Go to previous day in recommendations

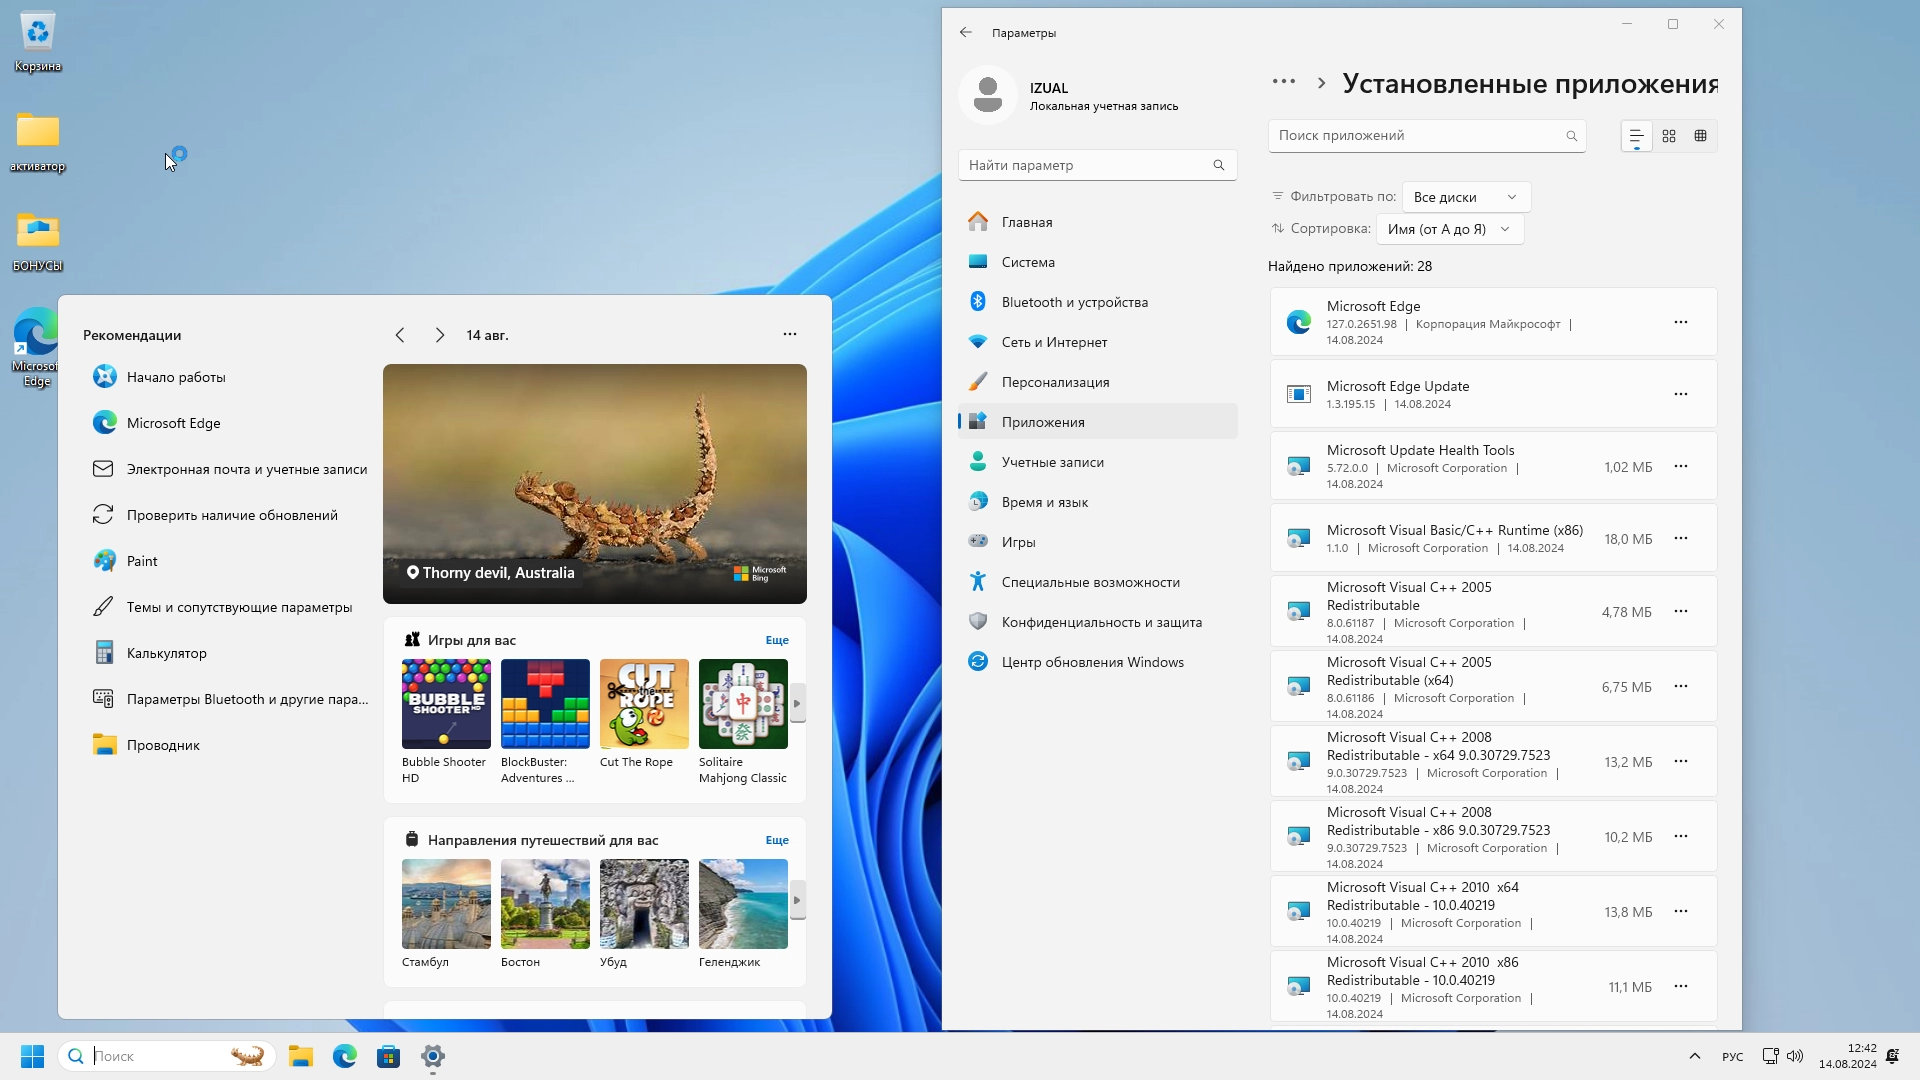coord(400,335)
